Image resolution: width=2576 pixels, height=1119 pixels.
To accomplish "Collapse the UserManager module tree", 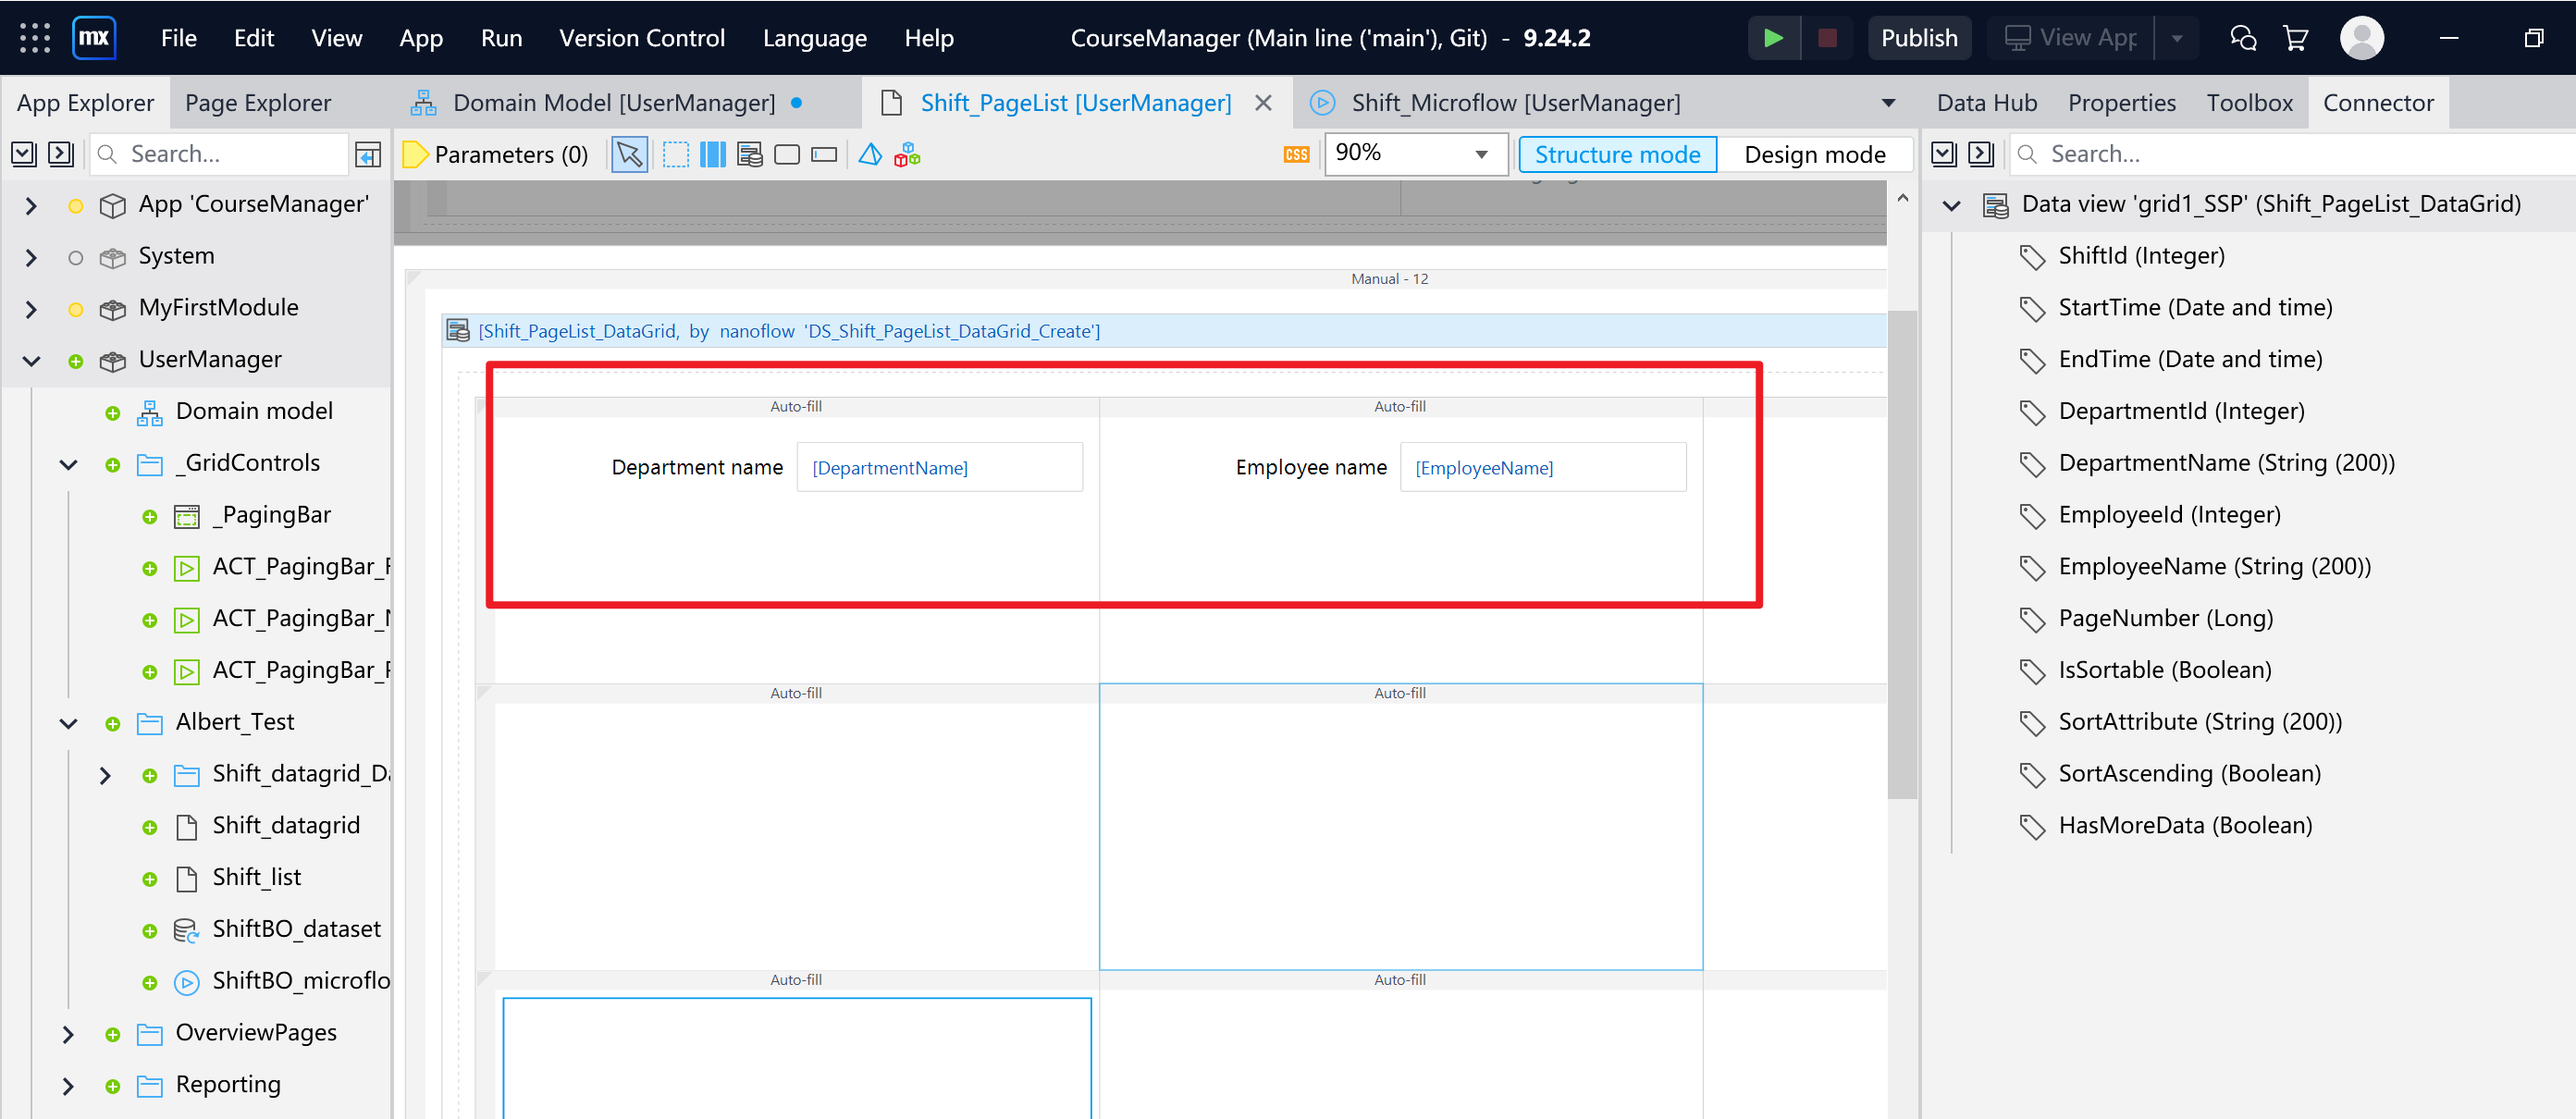I will coord(32,360).
